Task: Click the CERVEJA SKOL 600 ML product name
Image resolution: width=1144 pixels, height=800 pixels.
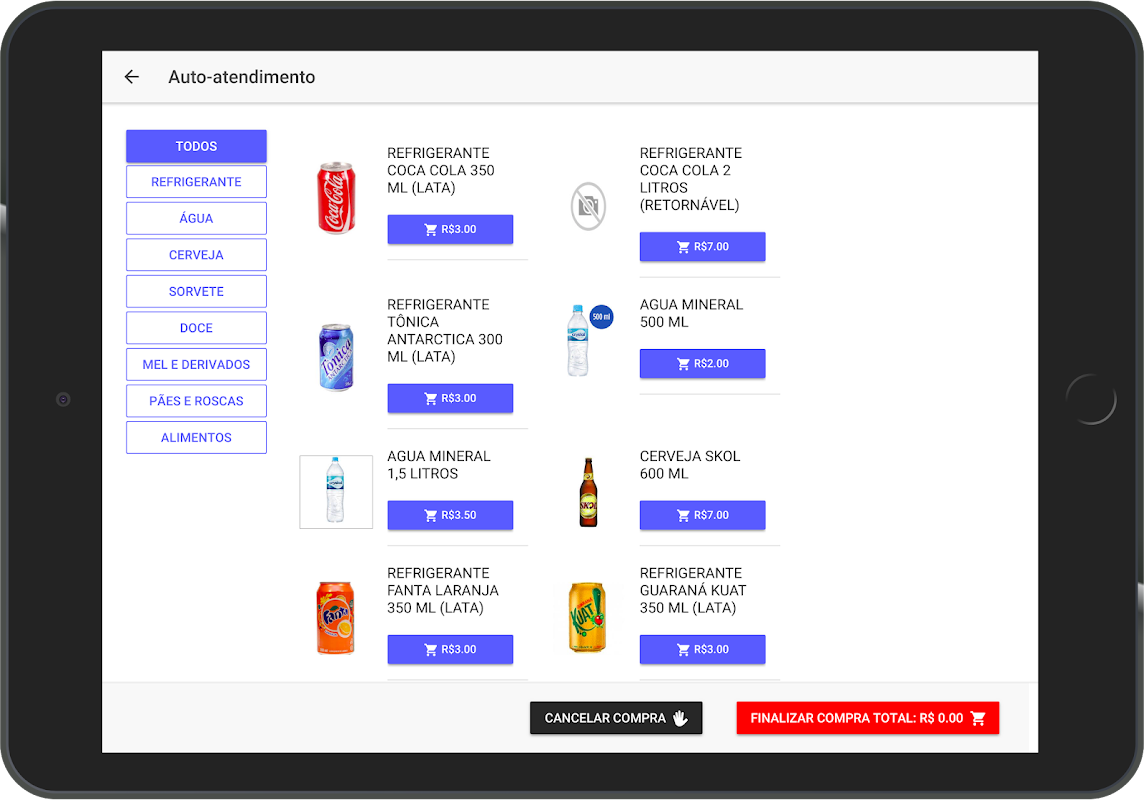Action: pos(689,465)
